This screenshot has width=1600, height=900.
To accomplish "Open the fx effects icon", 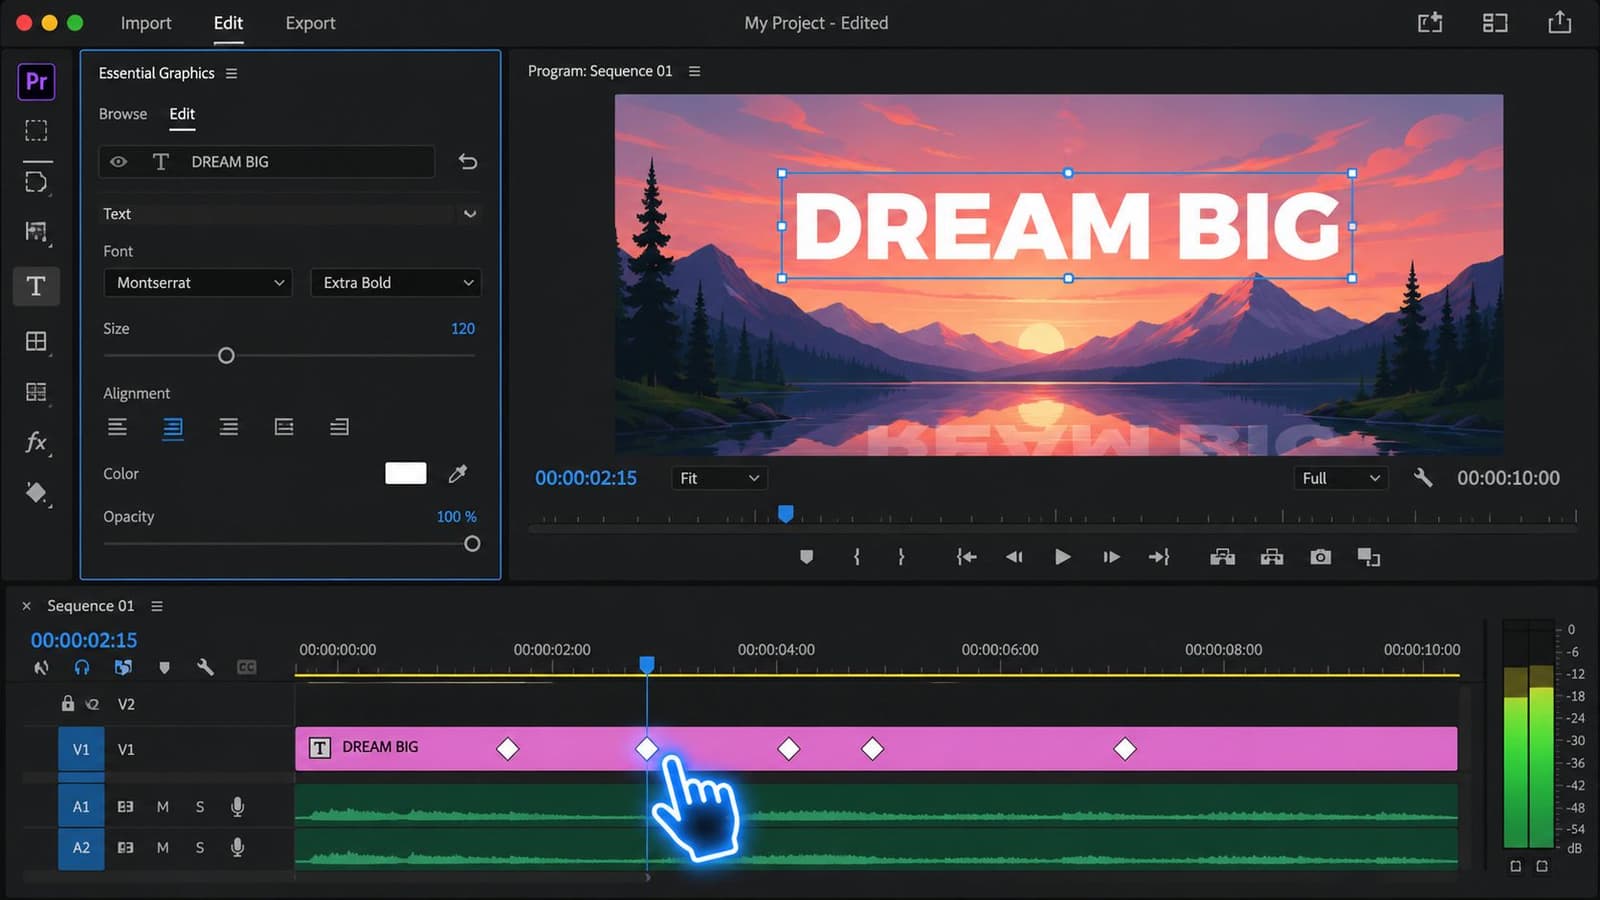I will 36,441.
